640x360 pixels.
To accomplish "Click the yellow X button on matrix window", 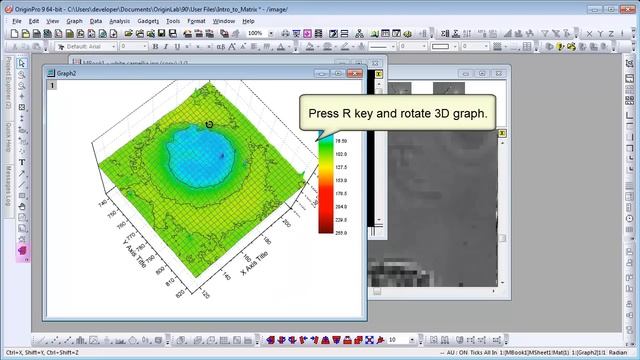I will point(378,74).
